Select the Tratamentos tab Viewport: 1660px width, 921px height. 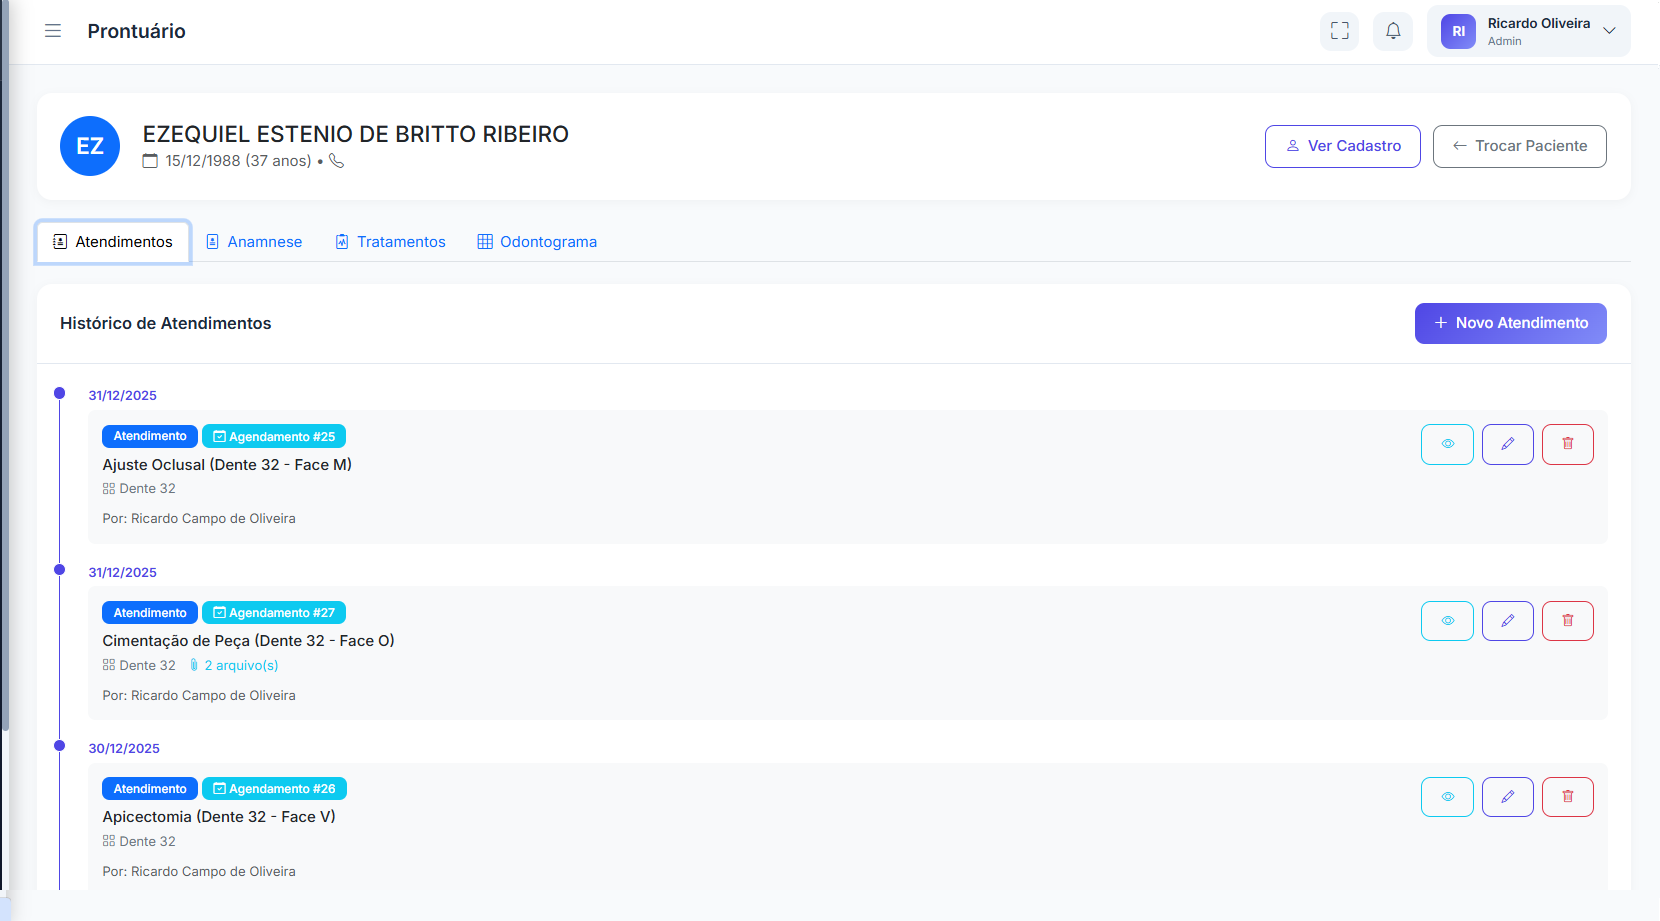(x=390, y=242)
